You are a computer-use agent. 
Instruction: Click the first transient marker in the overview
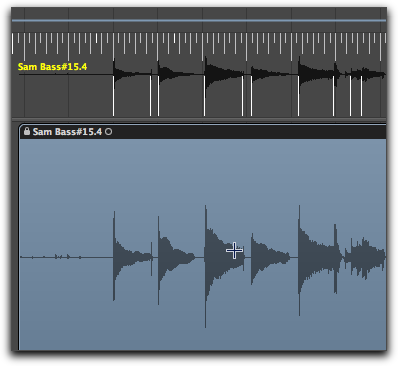click(x=113, y=96)
